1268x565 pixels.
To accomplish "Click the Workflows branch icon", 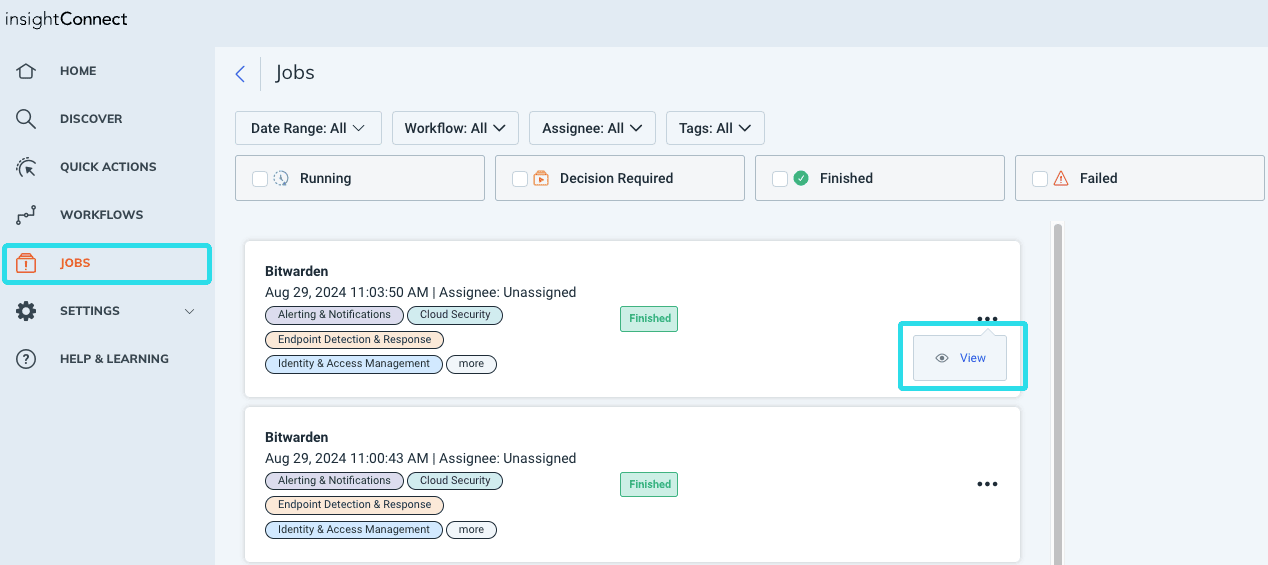I will click(x=26, y=215).
